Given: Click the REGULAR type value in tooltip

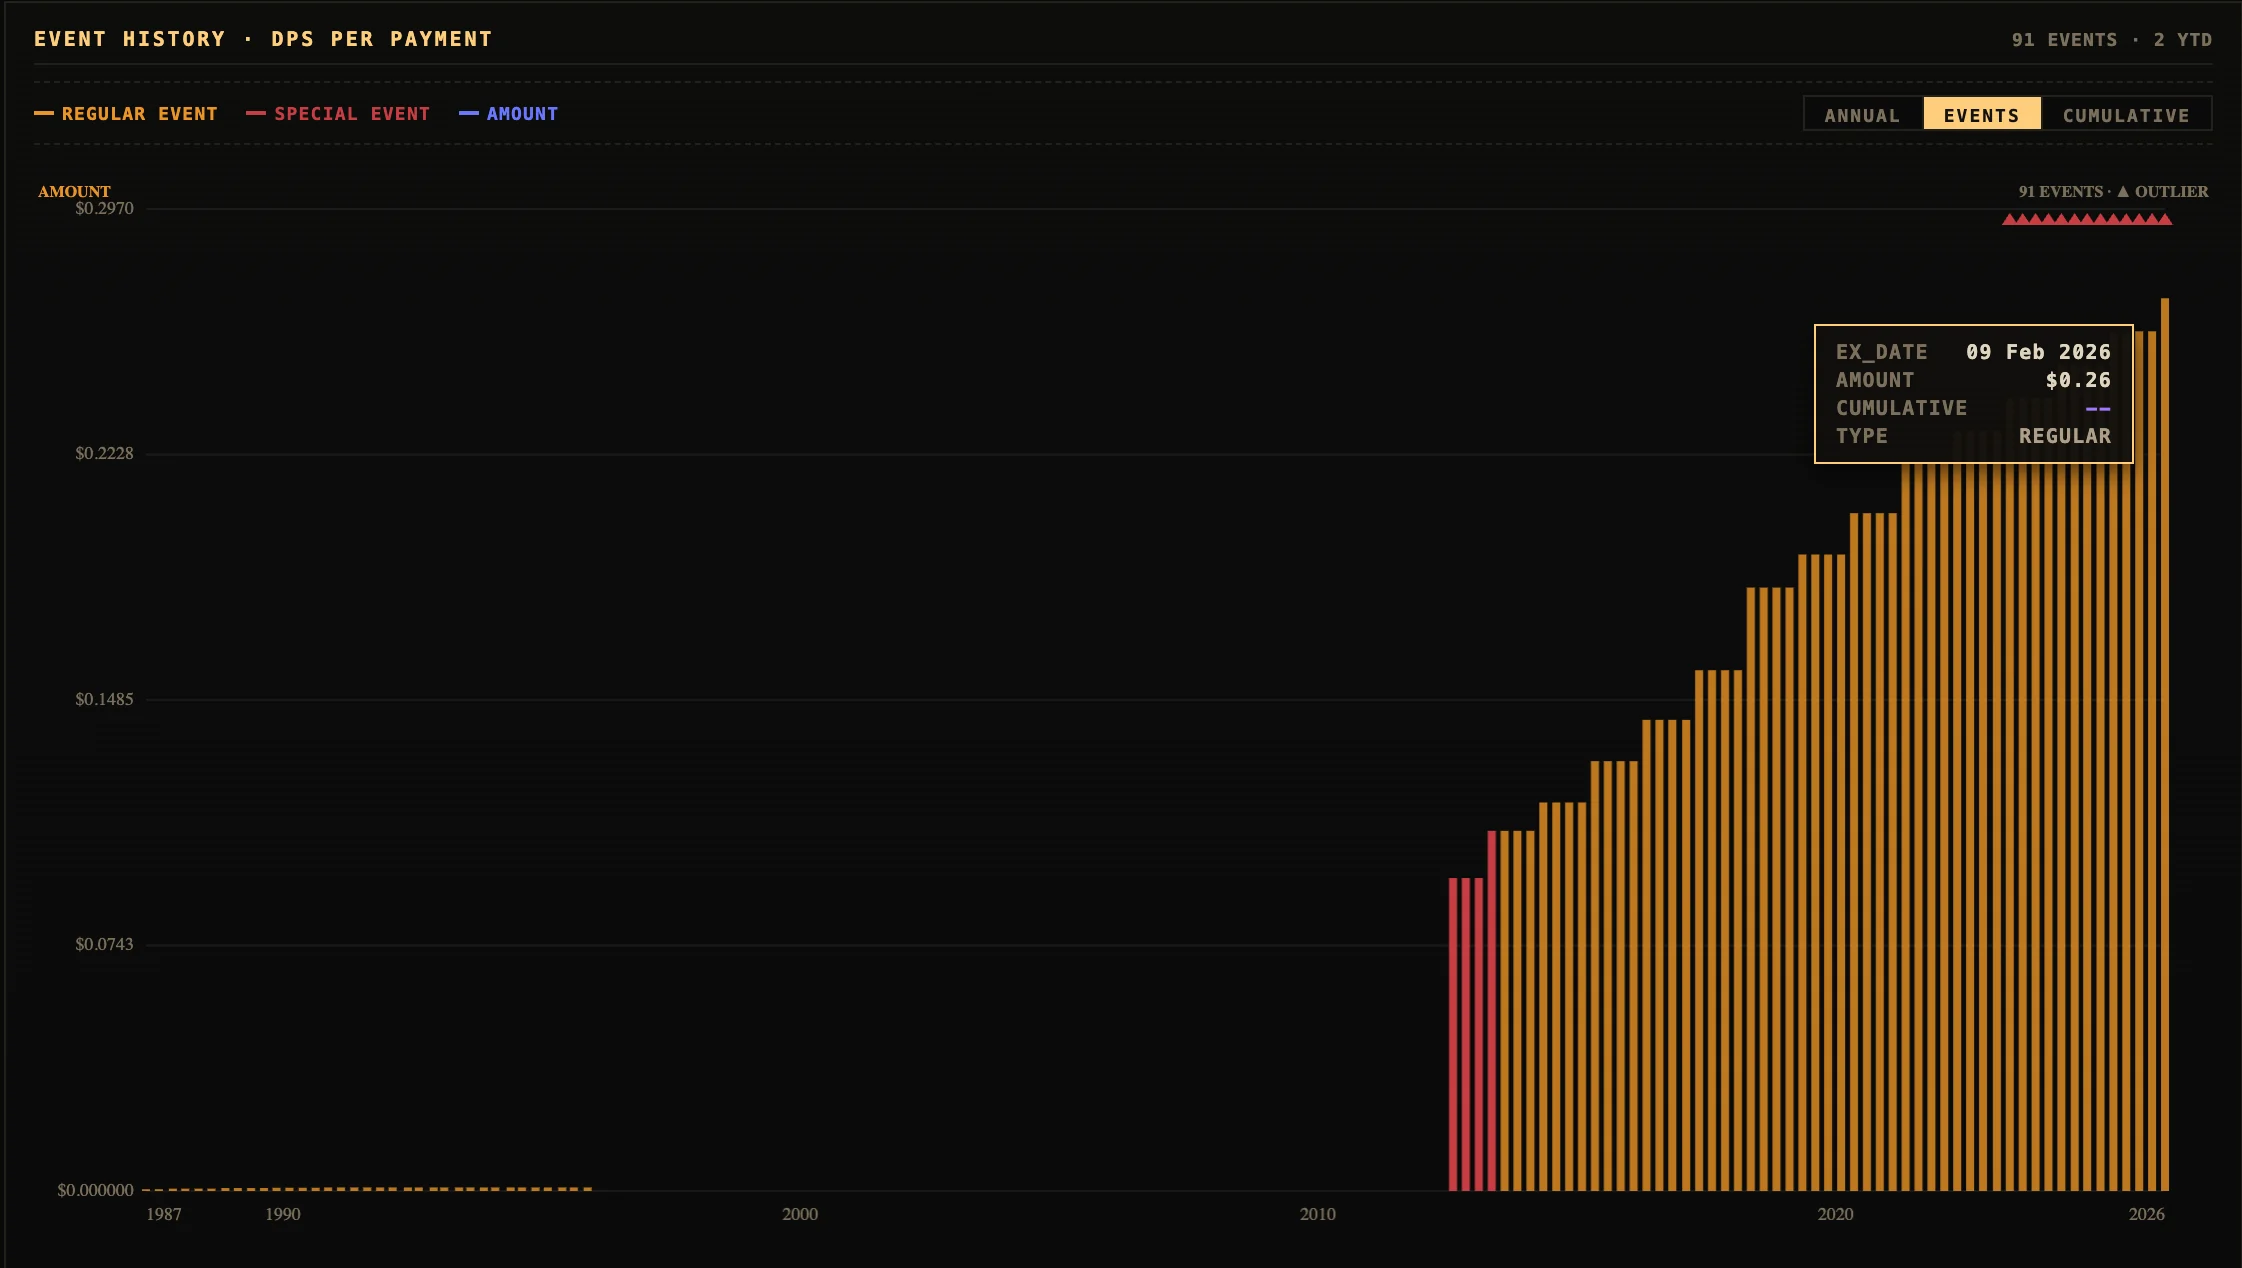Looking at the screenshot, I should [2065, 436].
